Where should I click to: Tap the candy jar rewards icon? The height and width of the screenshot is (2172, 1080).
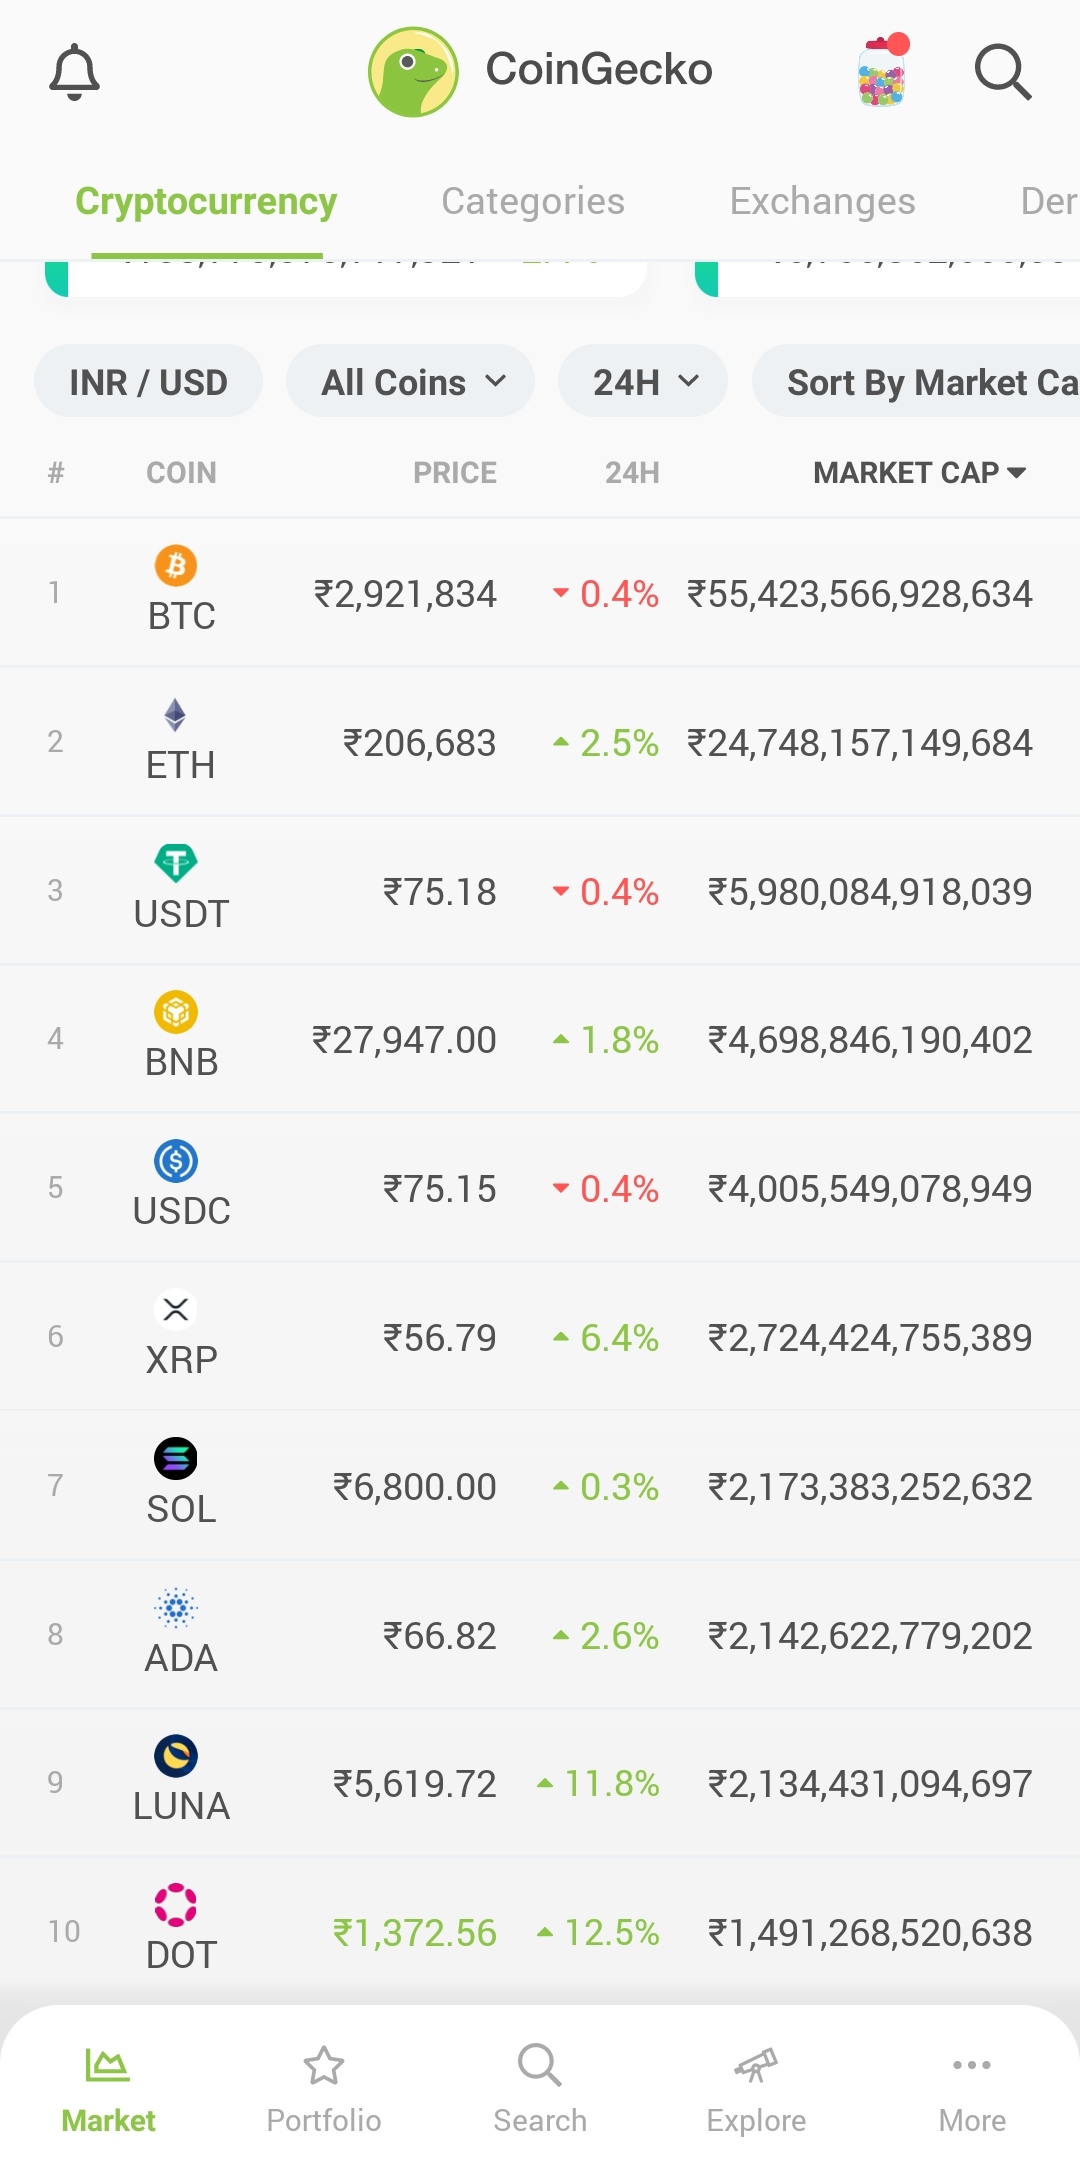click(x=883, y=70)
